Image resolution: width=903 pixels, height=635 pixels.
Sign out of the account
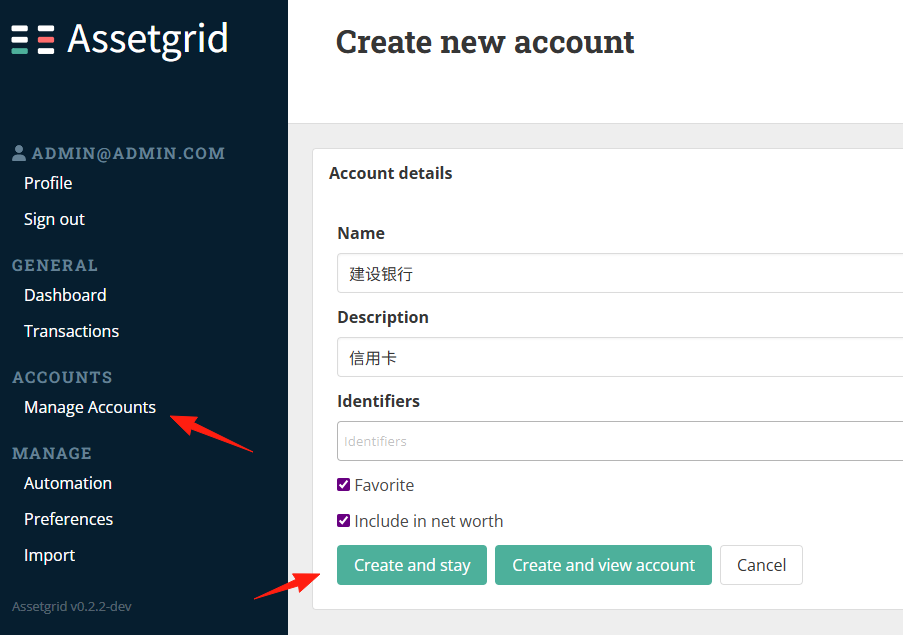coord(54,219)
